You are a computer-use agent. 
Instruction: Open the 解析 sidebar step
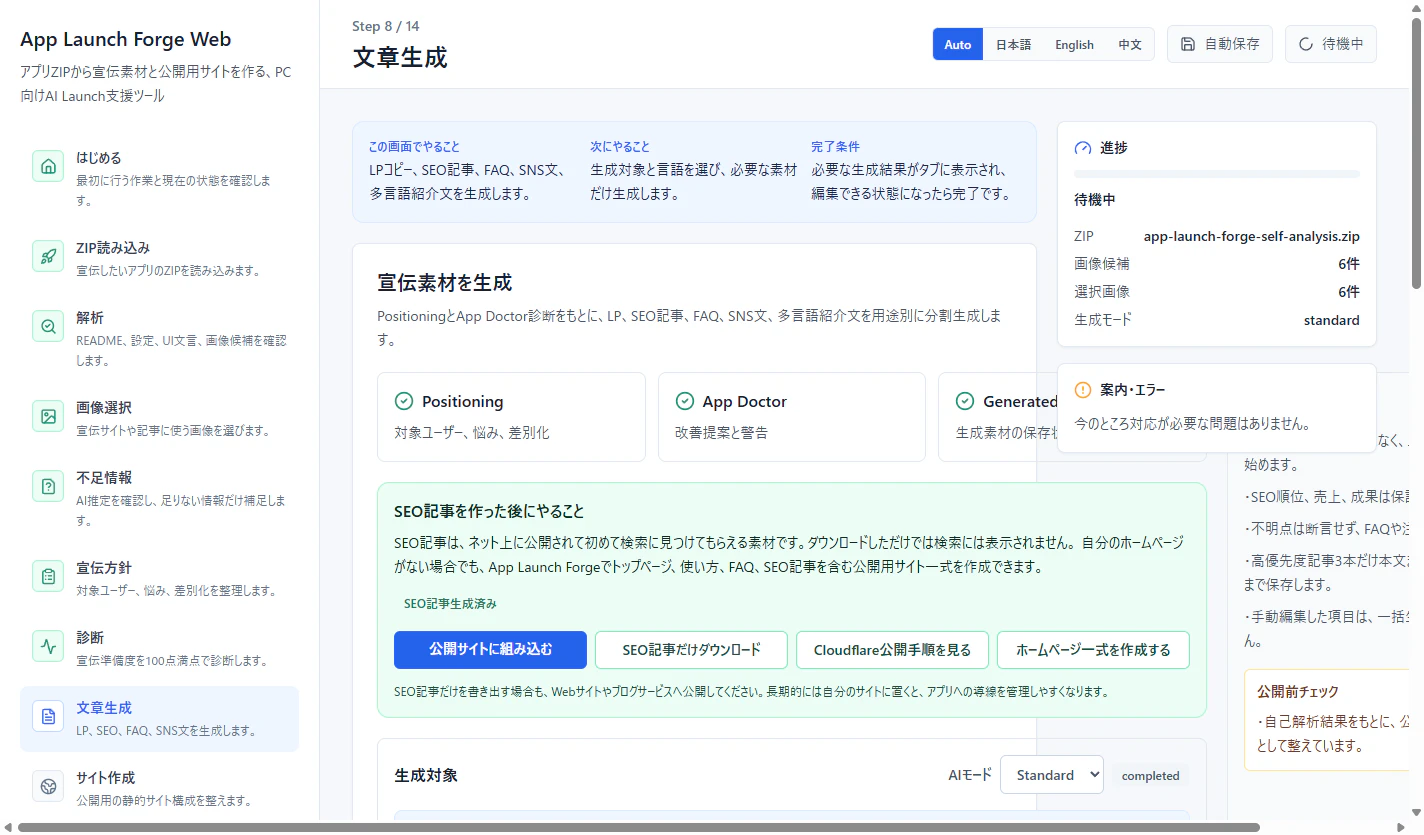pyautogui.click(x=160, y=339)
